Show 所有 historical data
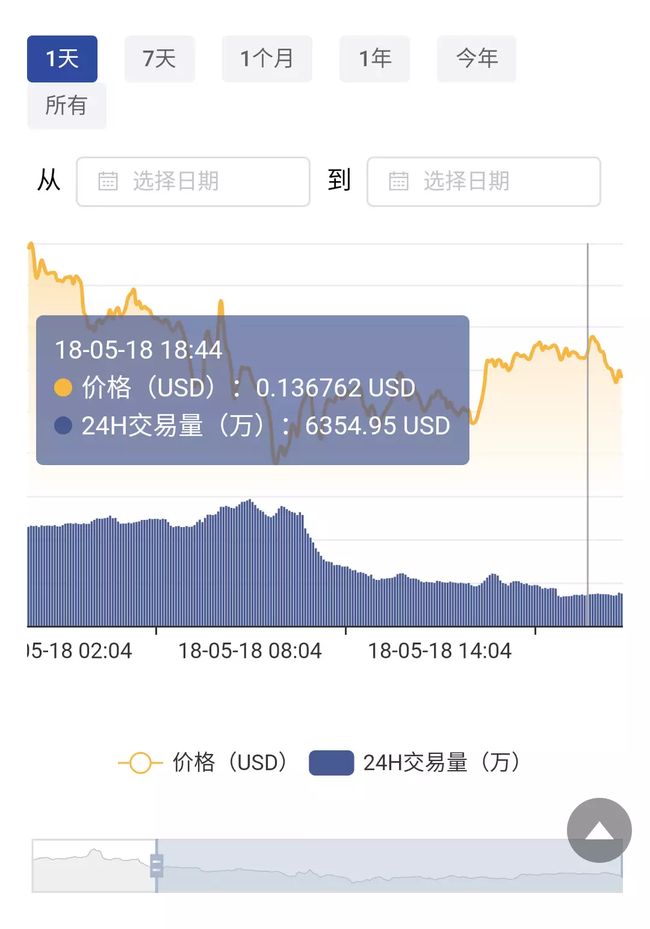Screen dimensions: 650x929 point(66,105)
